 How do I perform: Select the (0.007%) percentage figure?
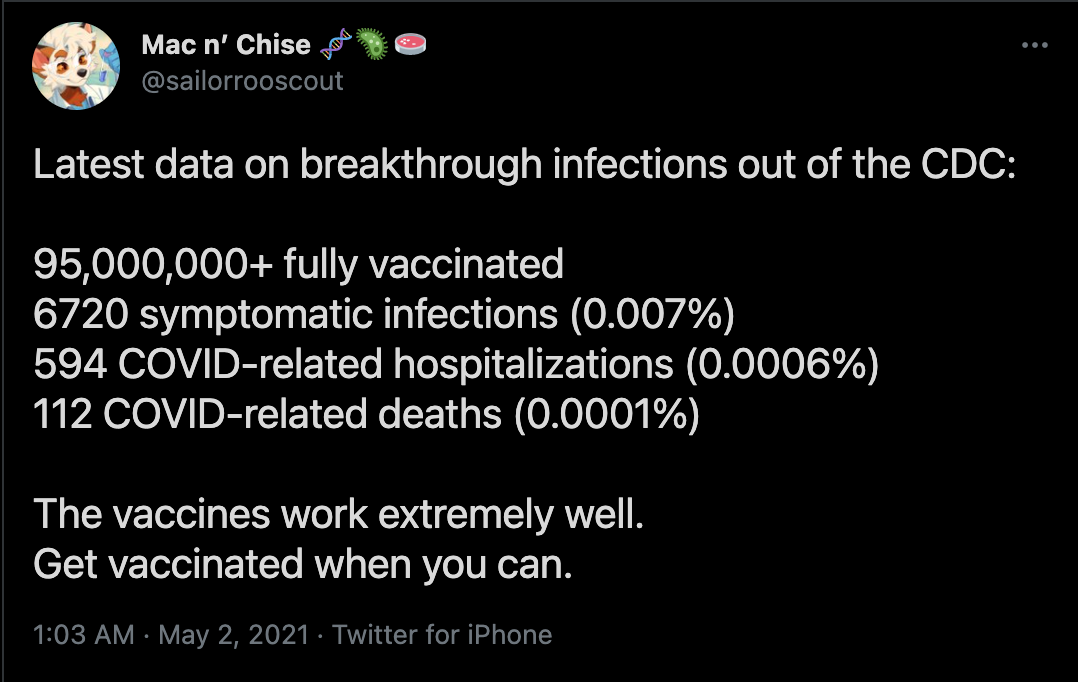(x=652, y=314)
